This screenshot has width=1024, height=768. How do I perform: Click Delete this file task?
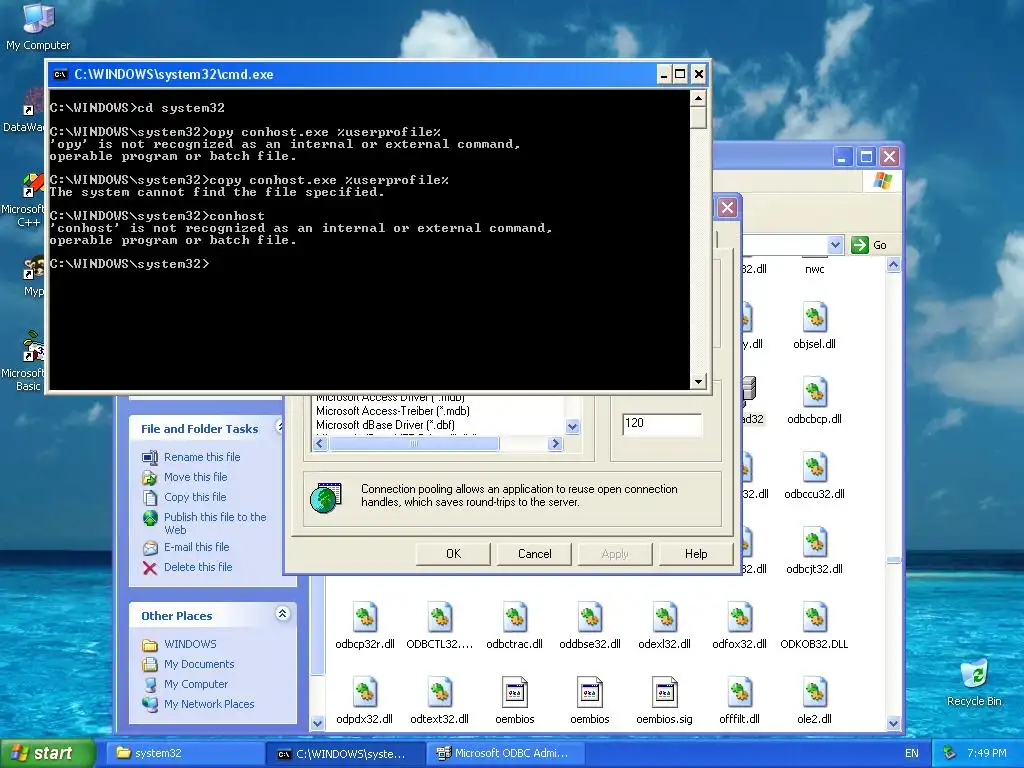coord(198,567)
